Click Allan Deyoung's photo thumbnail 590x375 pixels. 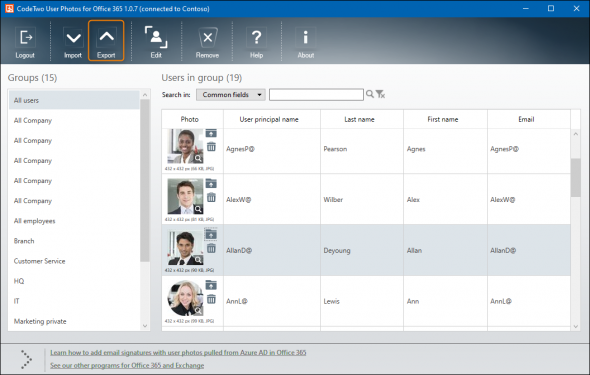click(185, 247)
